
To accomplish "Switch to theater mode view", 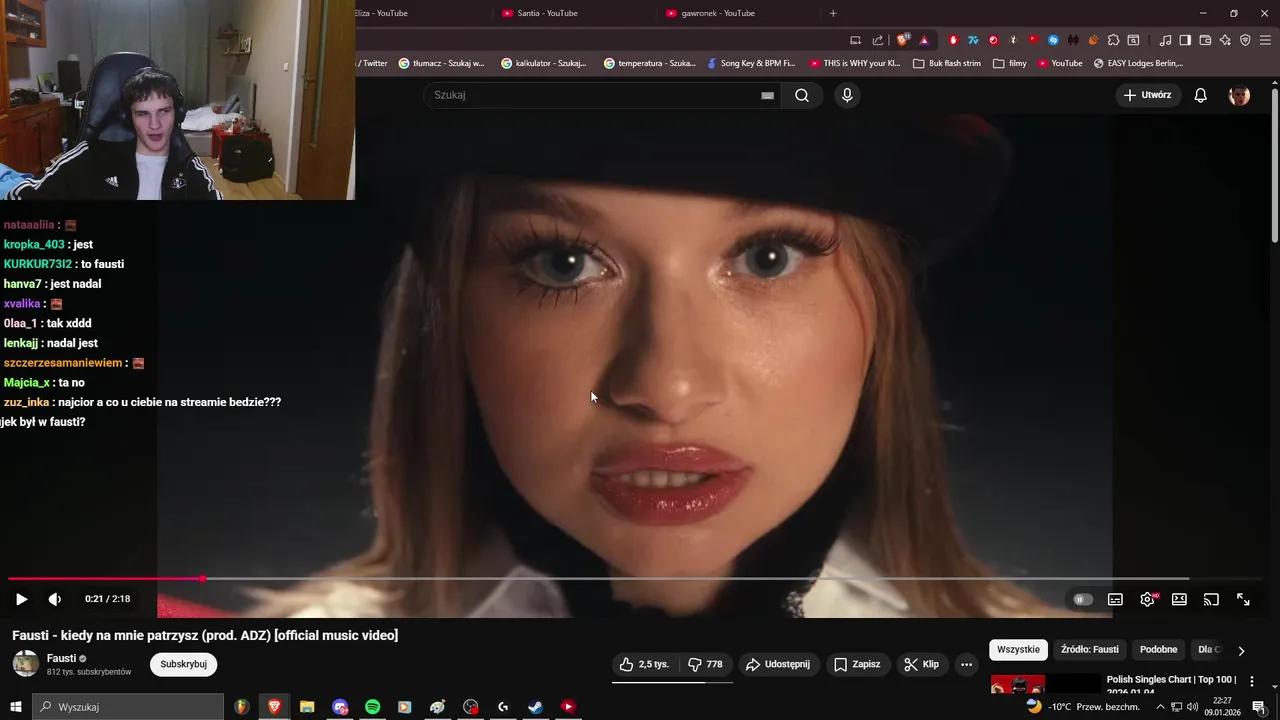I will click(x=1179, y=599).
